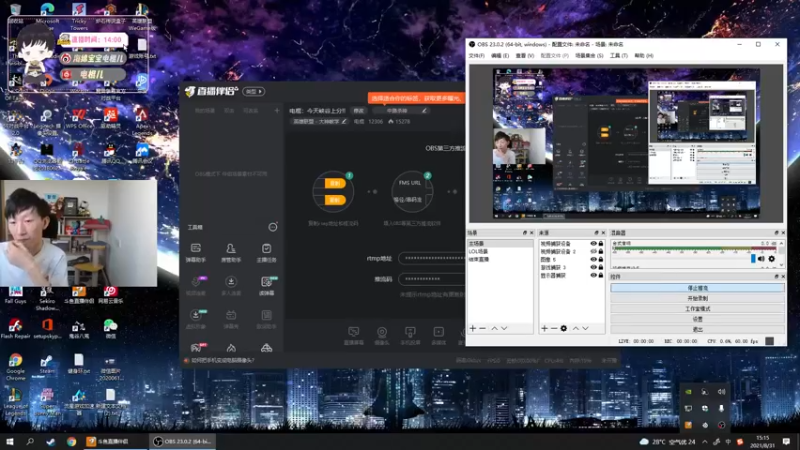Viewport: 800px width, 450px height.
Task: Click the lower orange copy button in streaming companion
Action: [335, 200]
